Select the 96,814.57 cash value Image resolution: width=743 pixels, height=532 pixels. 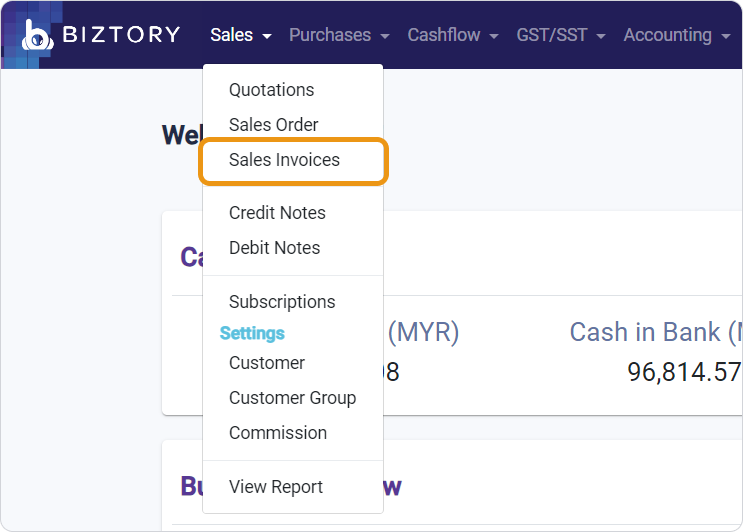[x=684, y=372]
